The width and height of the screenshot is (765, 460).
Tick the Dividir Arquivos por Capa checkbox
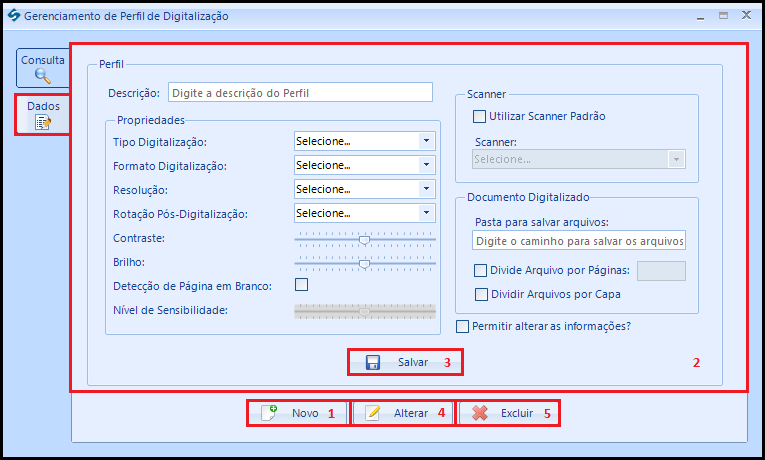[x=481, y=294]
